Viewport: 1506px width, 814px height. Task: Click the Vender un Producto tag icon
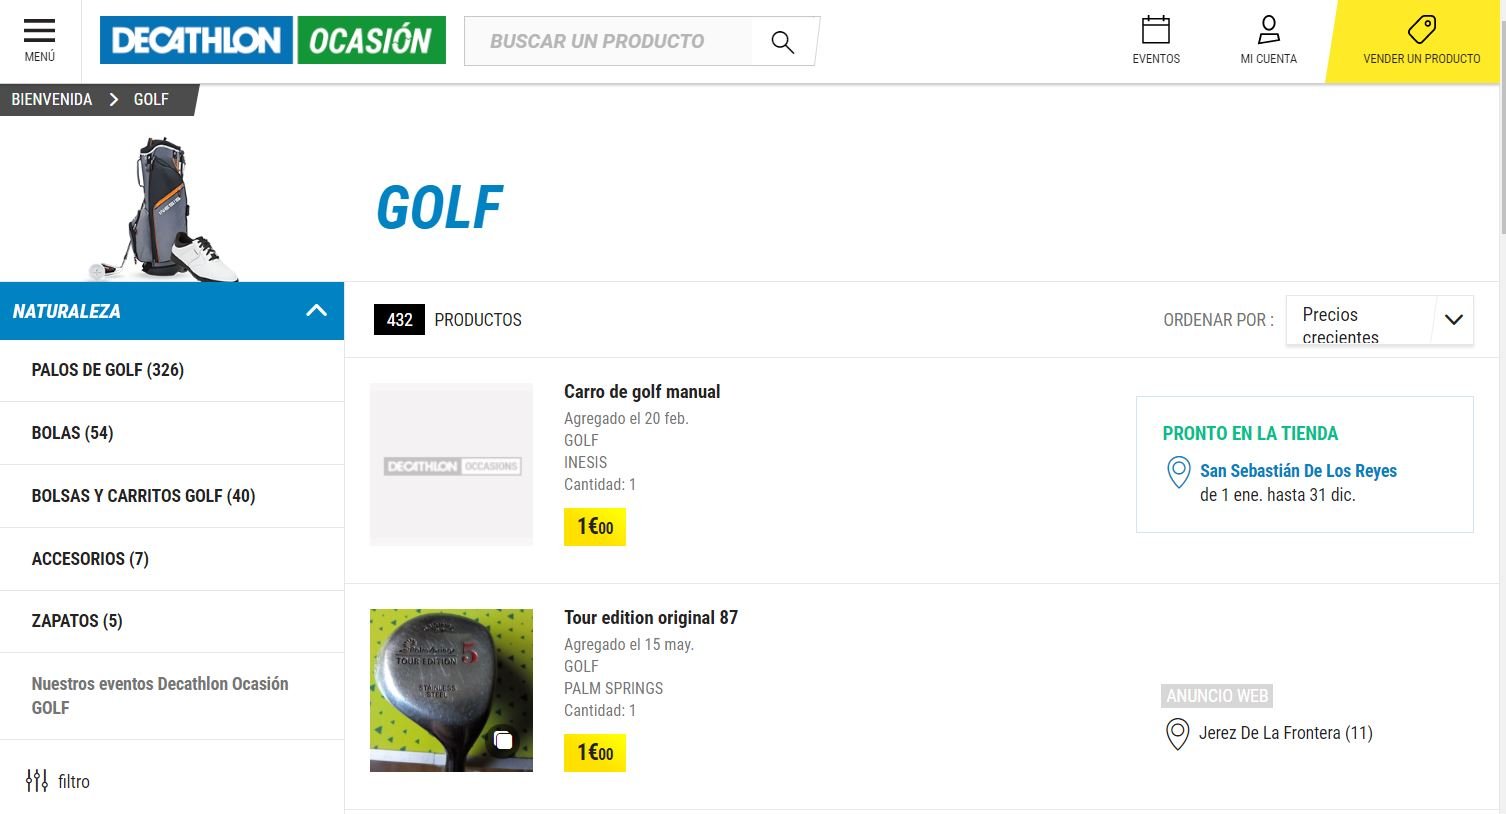pyautogui.click(x=1421, y=29)
